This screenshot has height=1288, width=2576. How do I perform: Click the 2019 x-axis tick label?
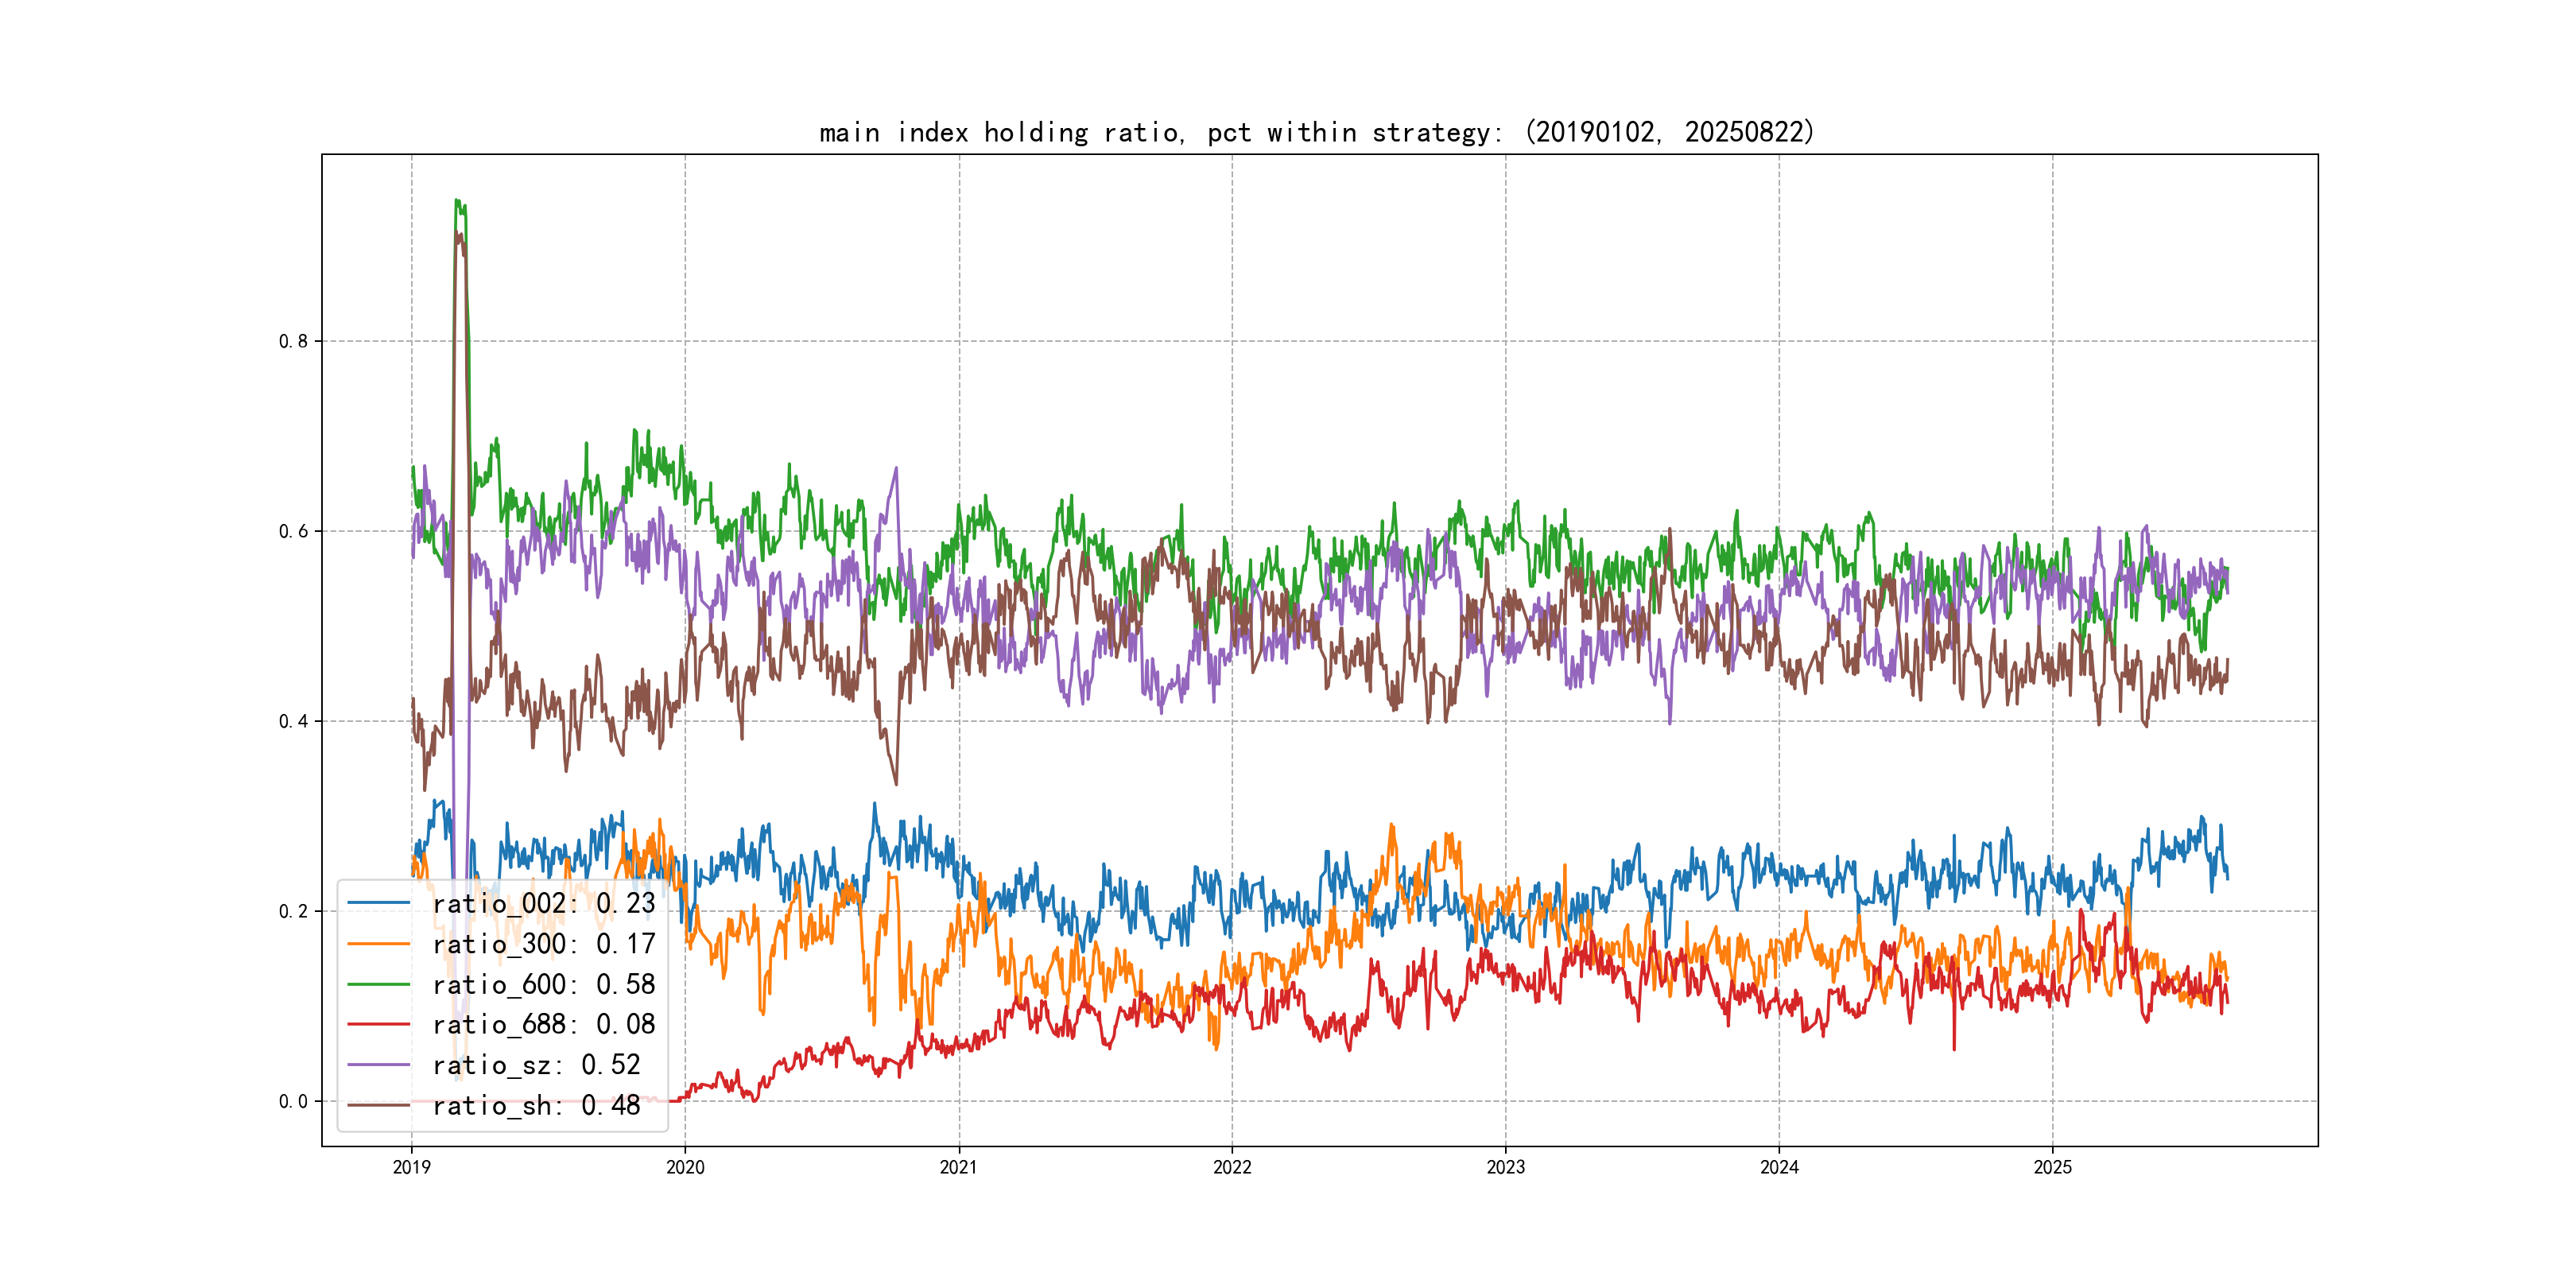point(411,1167)
